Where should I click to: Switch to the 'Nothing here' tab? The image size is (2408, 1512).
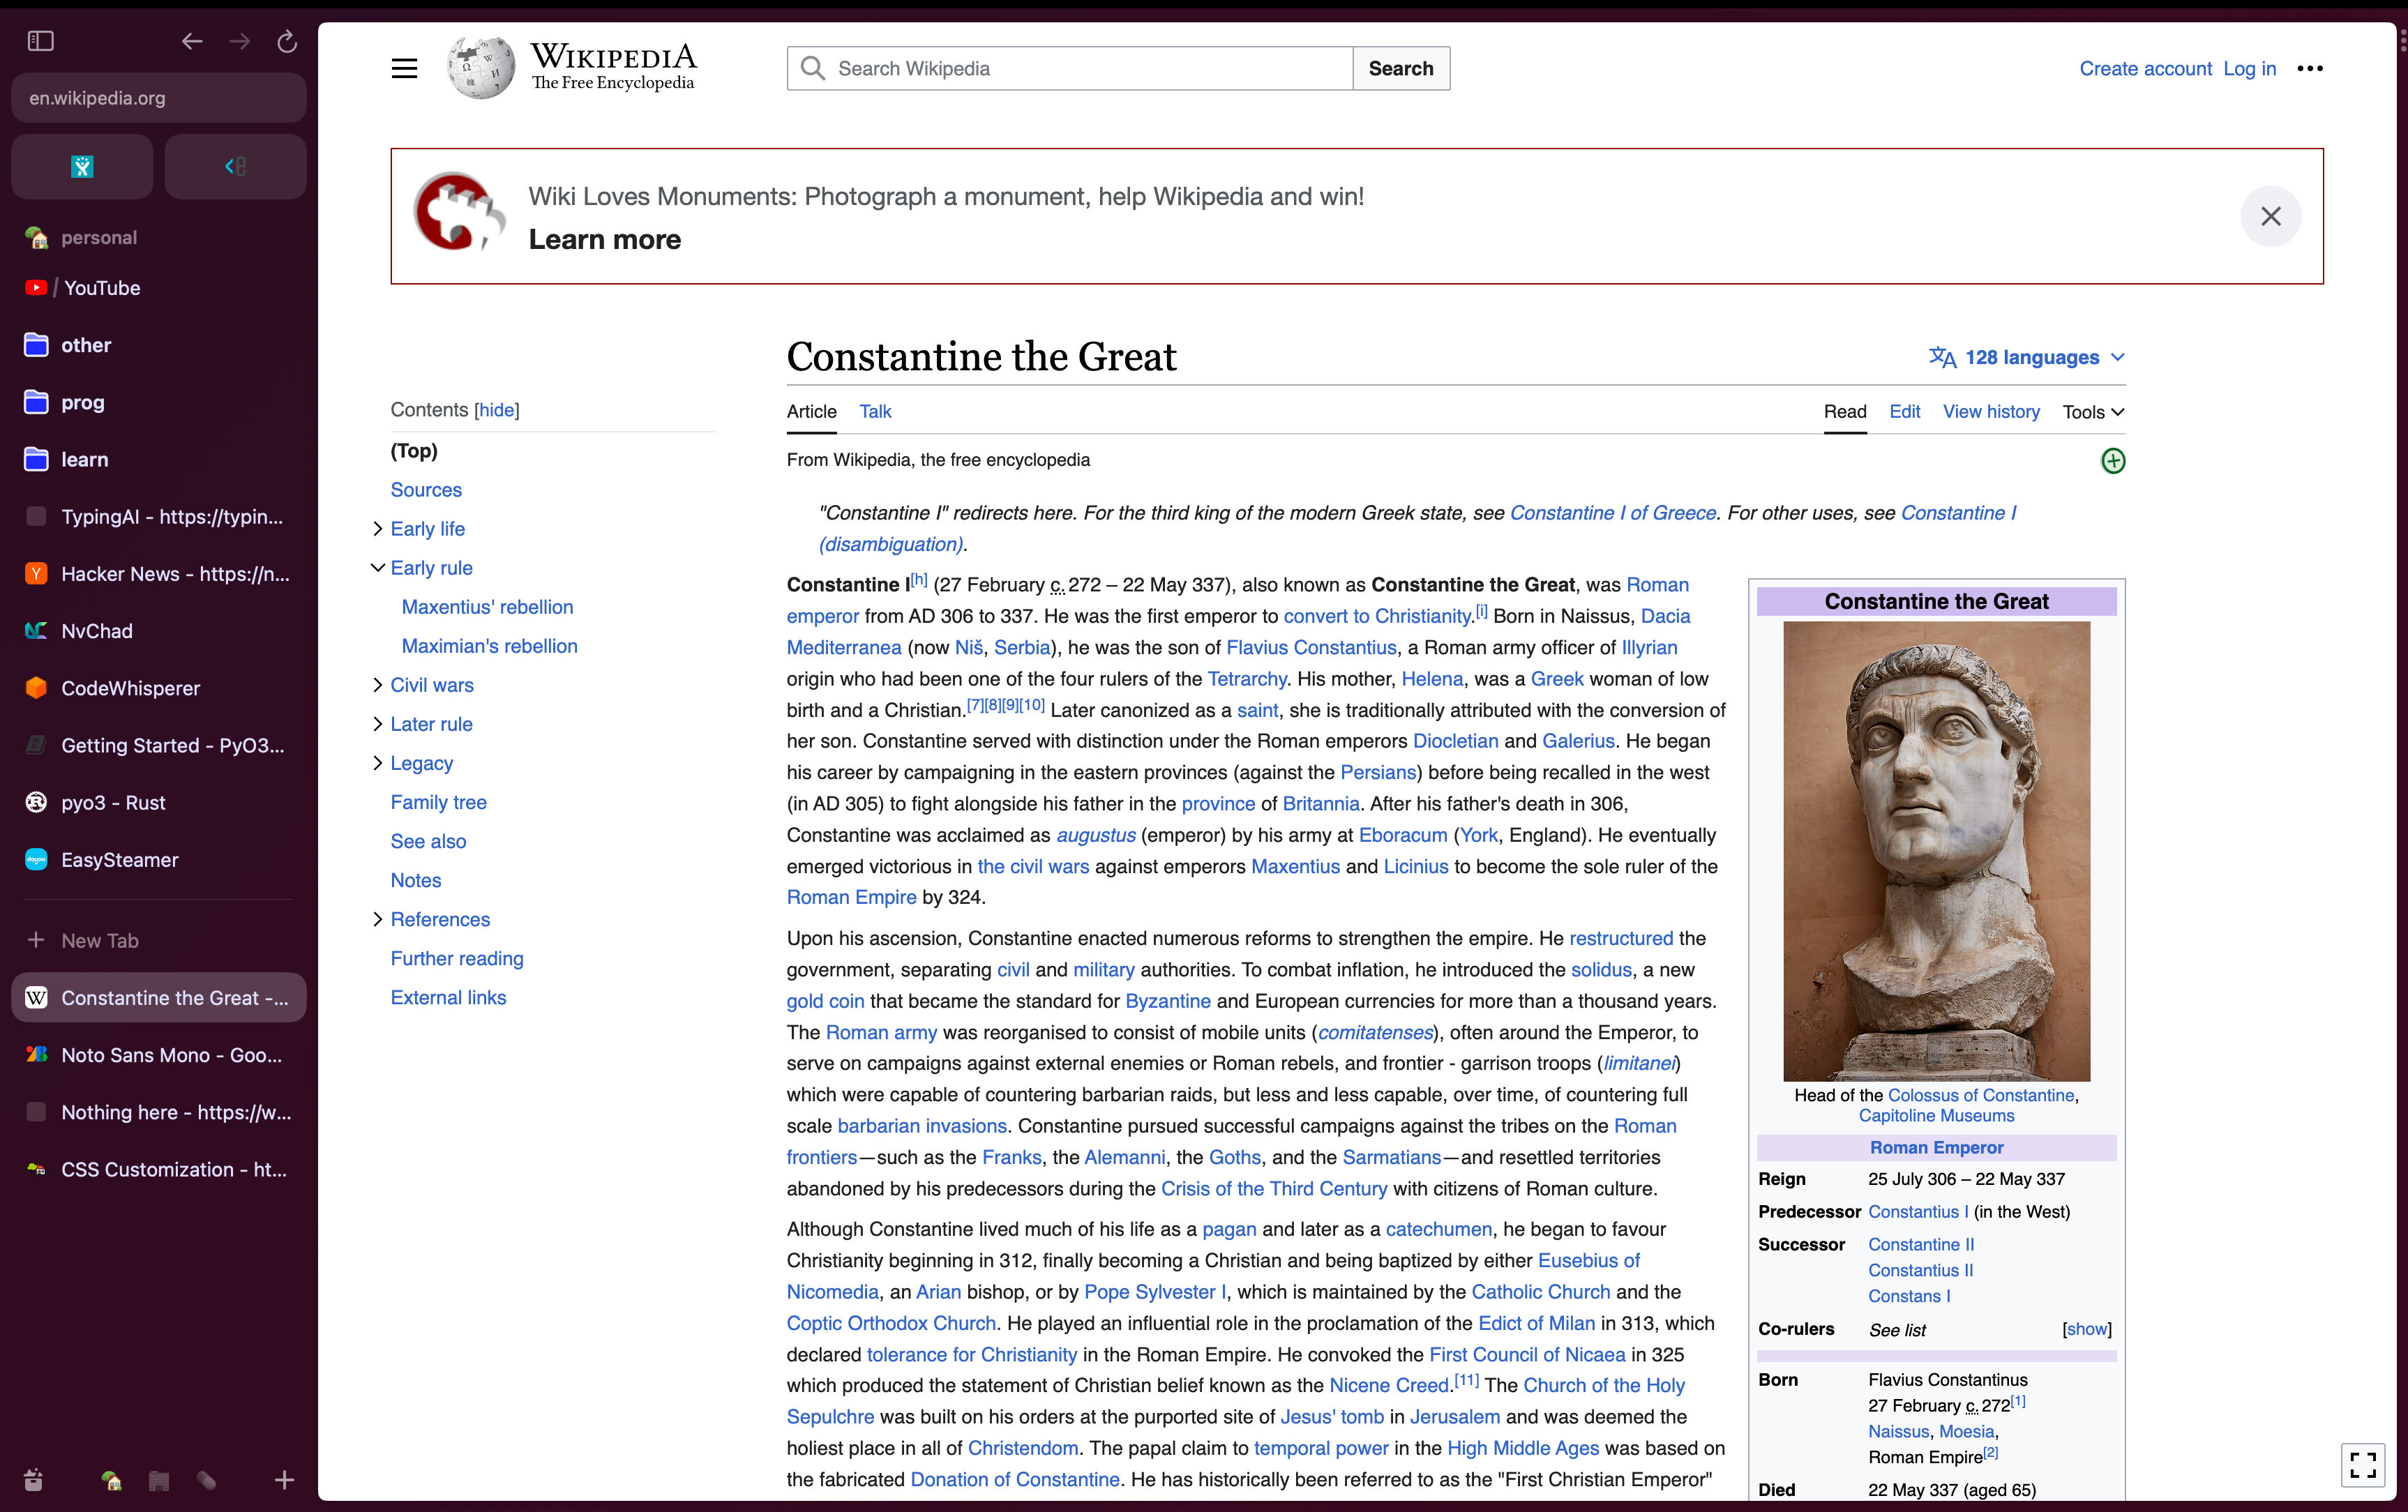click(x=159, y=1112)
